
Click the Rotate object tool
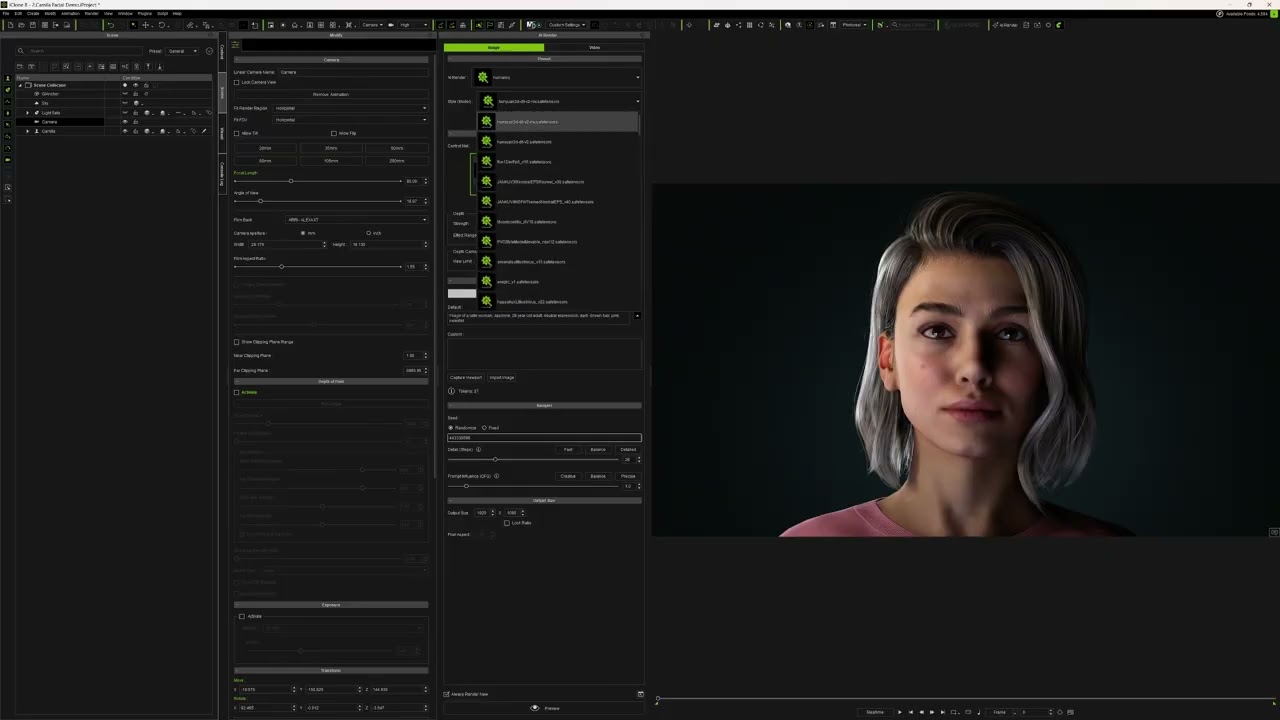click(x=161, y=25)
